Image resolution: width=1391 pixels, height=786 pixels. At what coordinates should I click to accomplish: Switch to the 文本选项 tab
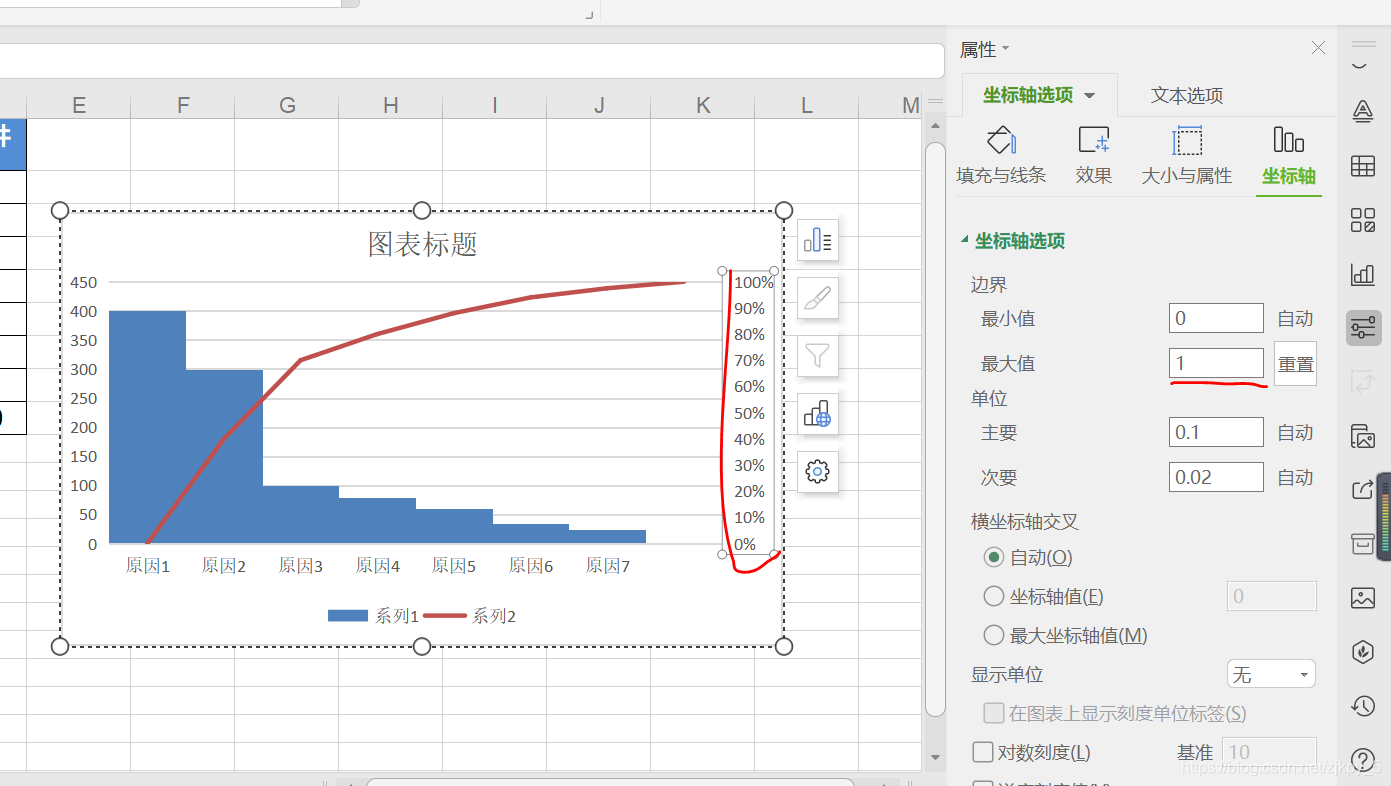1187,96
